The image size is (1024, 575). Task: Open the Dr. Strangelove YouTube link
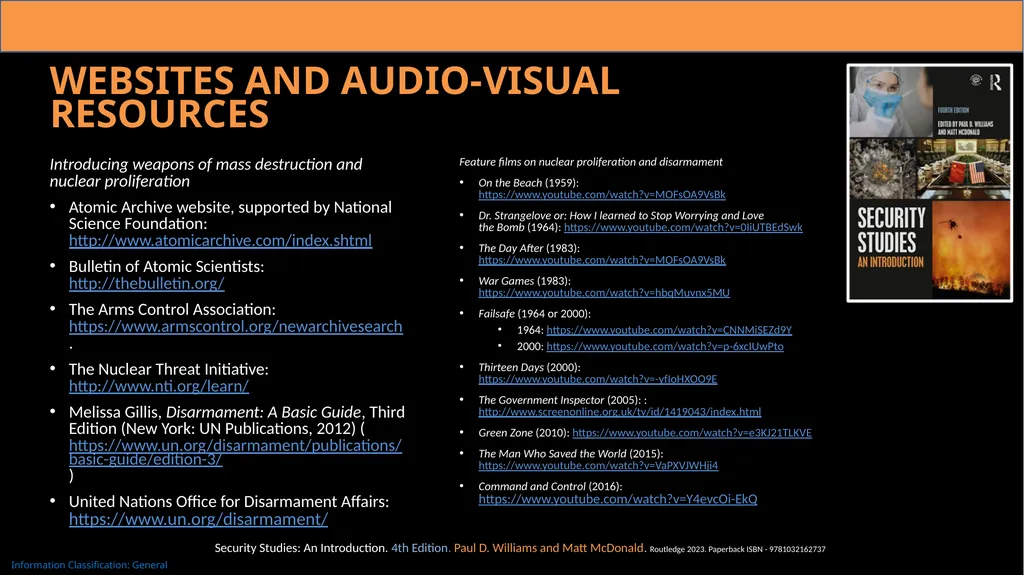pos(683,227)
